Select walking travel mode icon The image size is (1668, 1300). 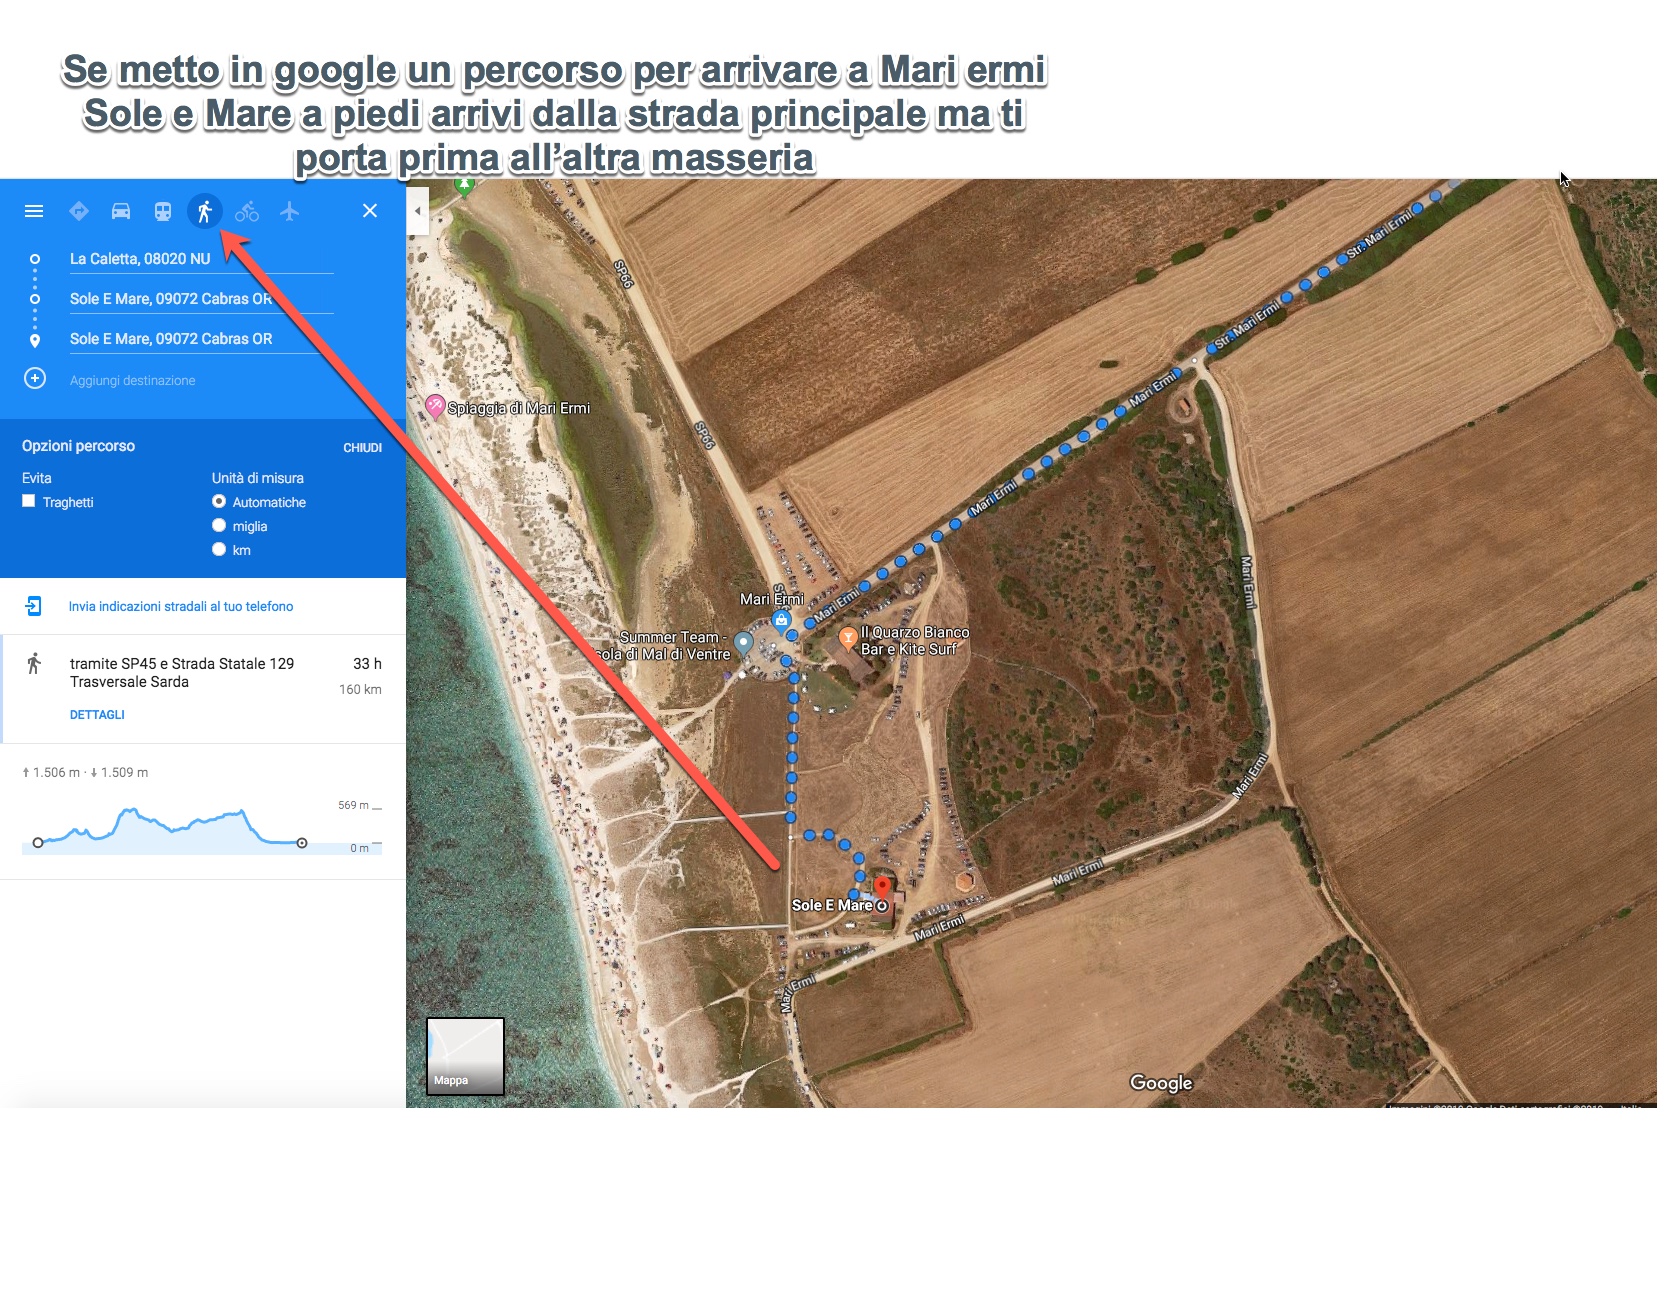click(x=205, y=211)
